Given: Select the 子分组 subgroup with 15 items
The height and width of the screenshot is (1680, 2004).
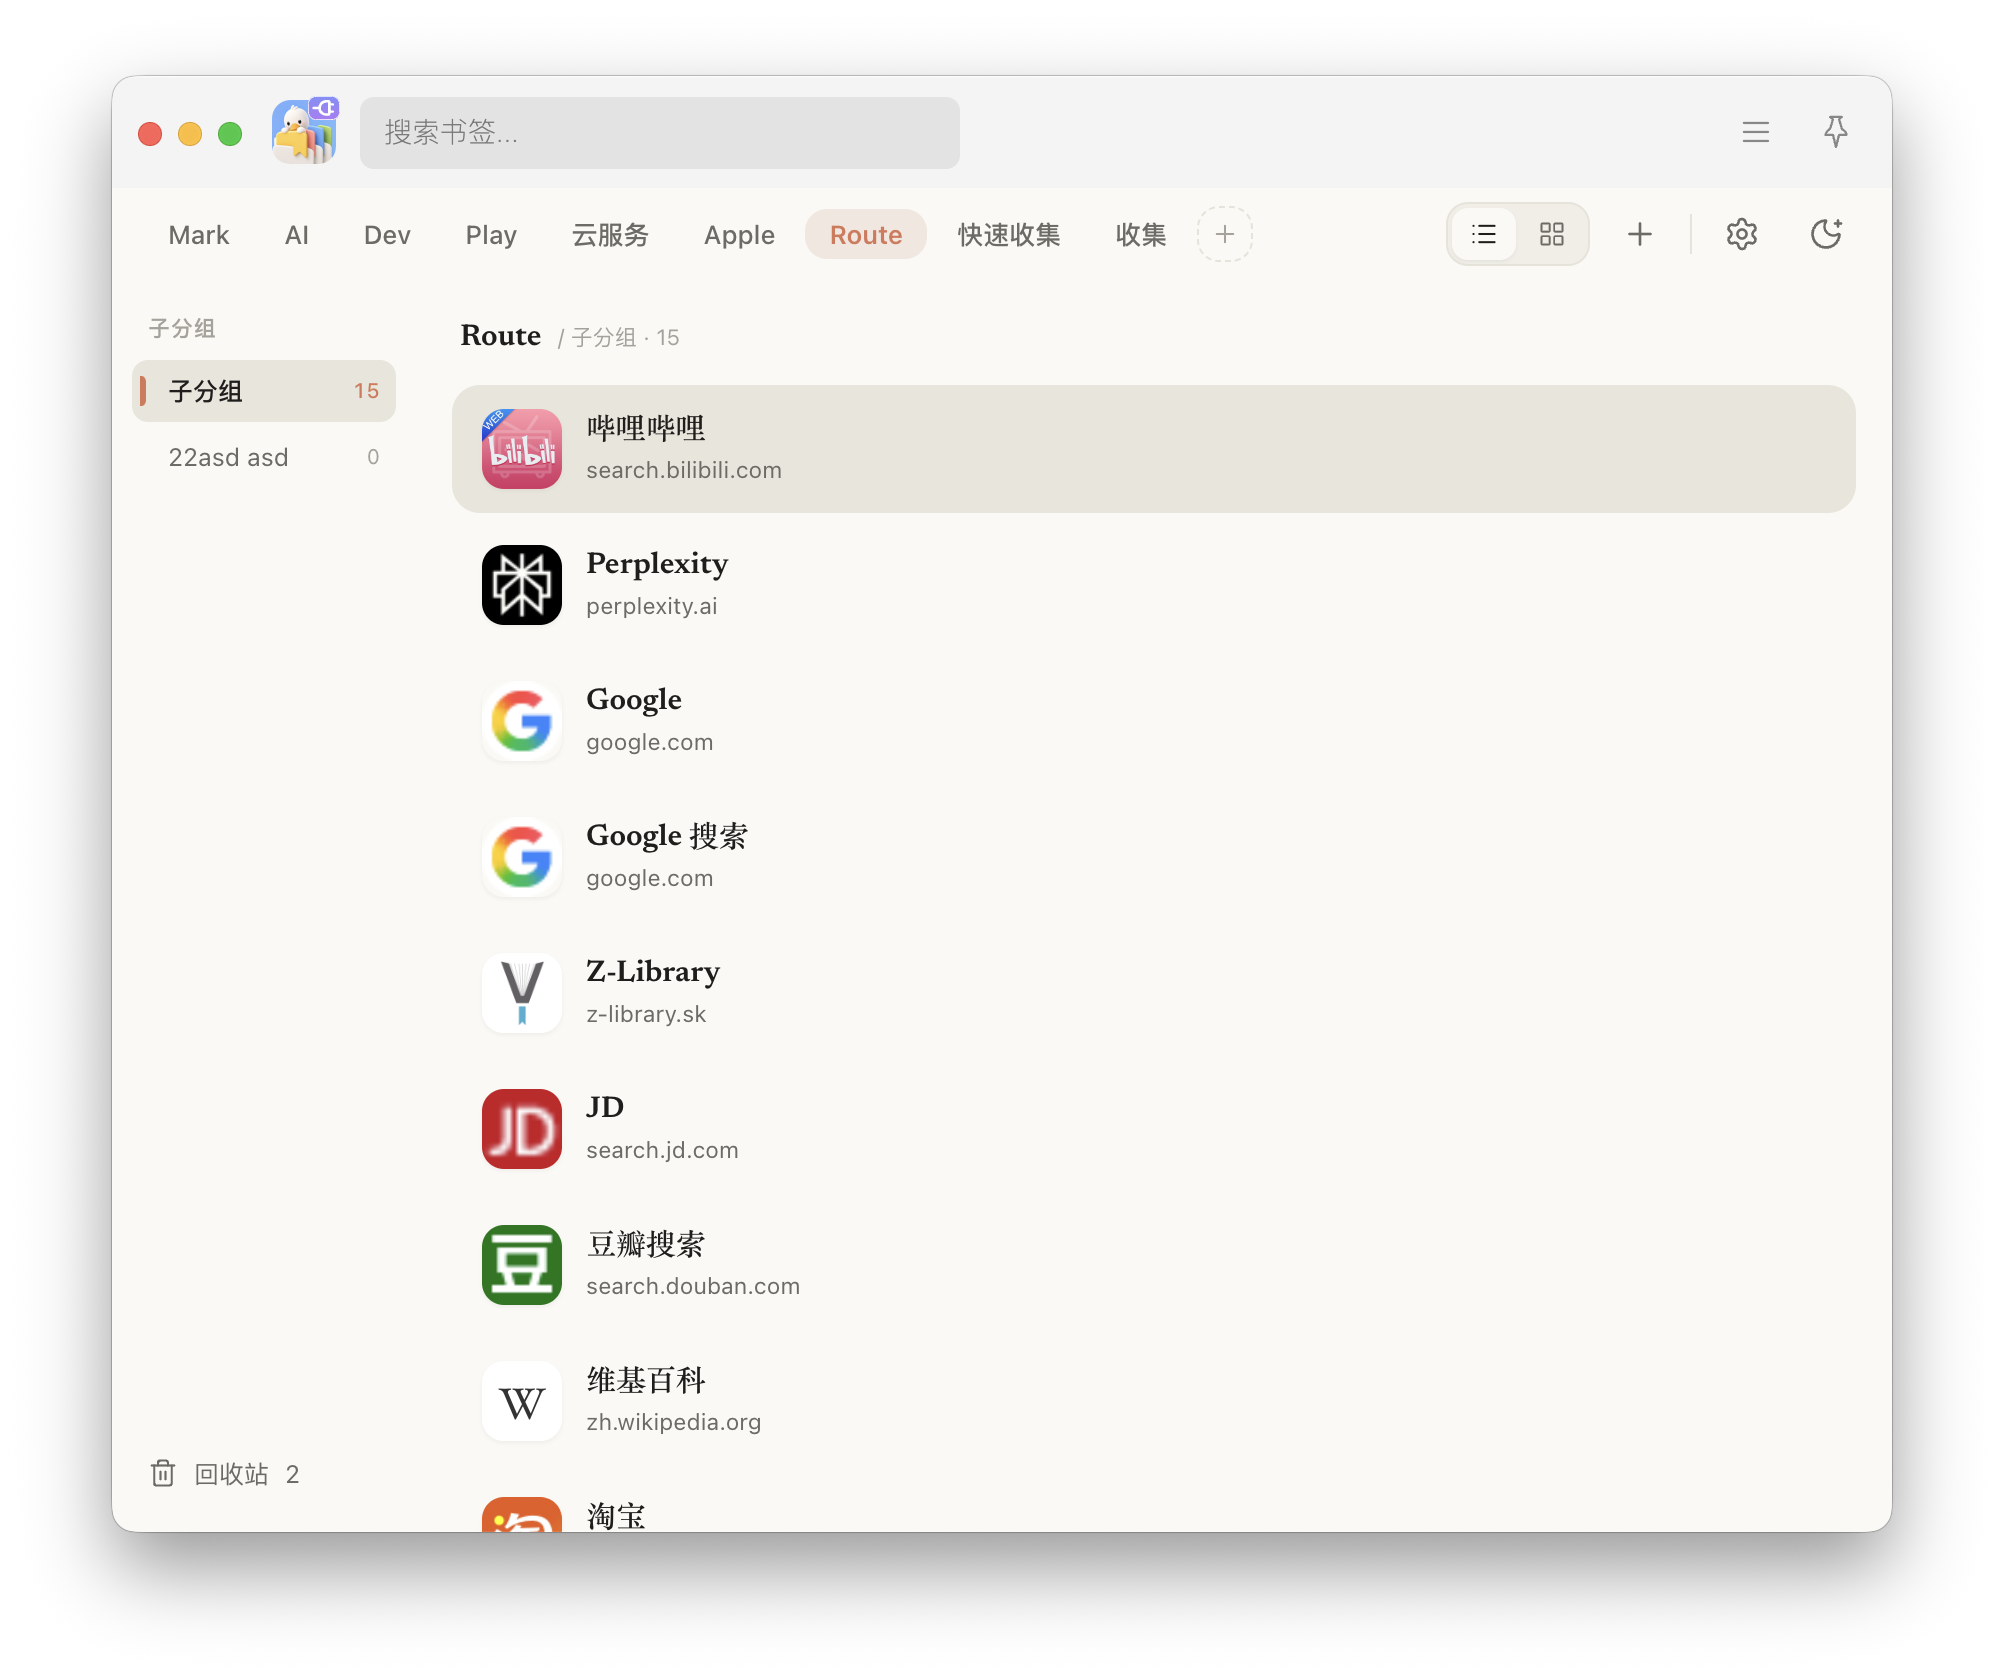Looking at the screenshot, I should pos(264,391).
